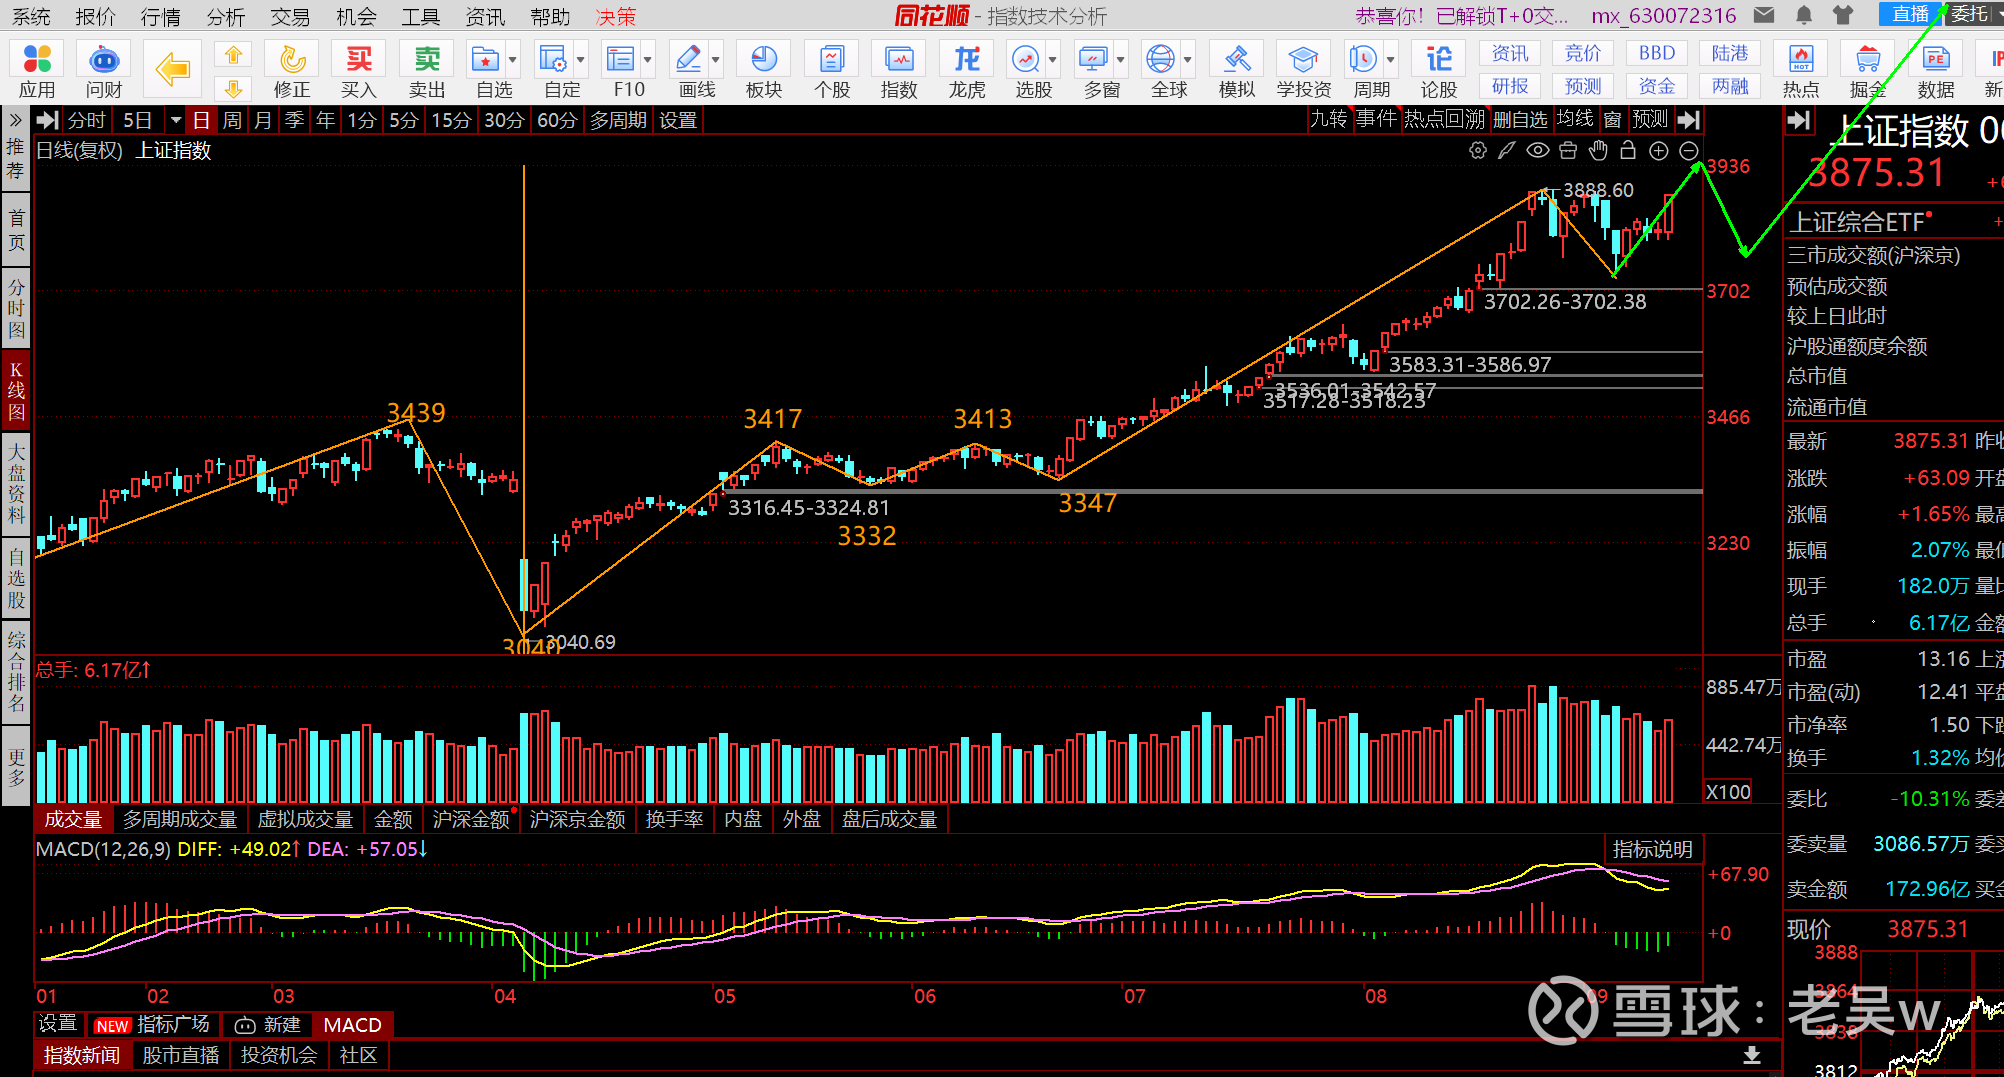This screenshot has width=2004, height=1077.
Task: Switch to the 60分 period tab
Action: (x=557, y=120)
